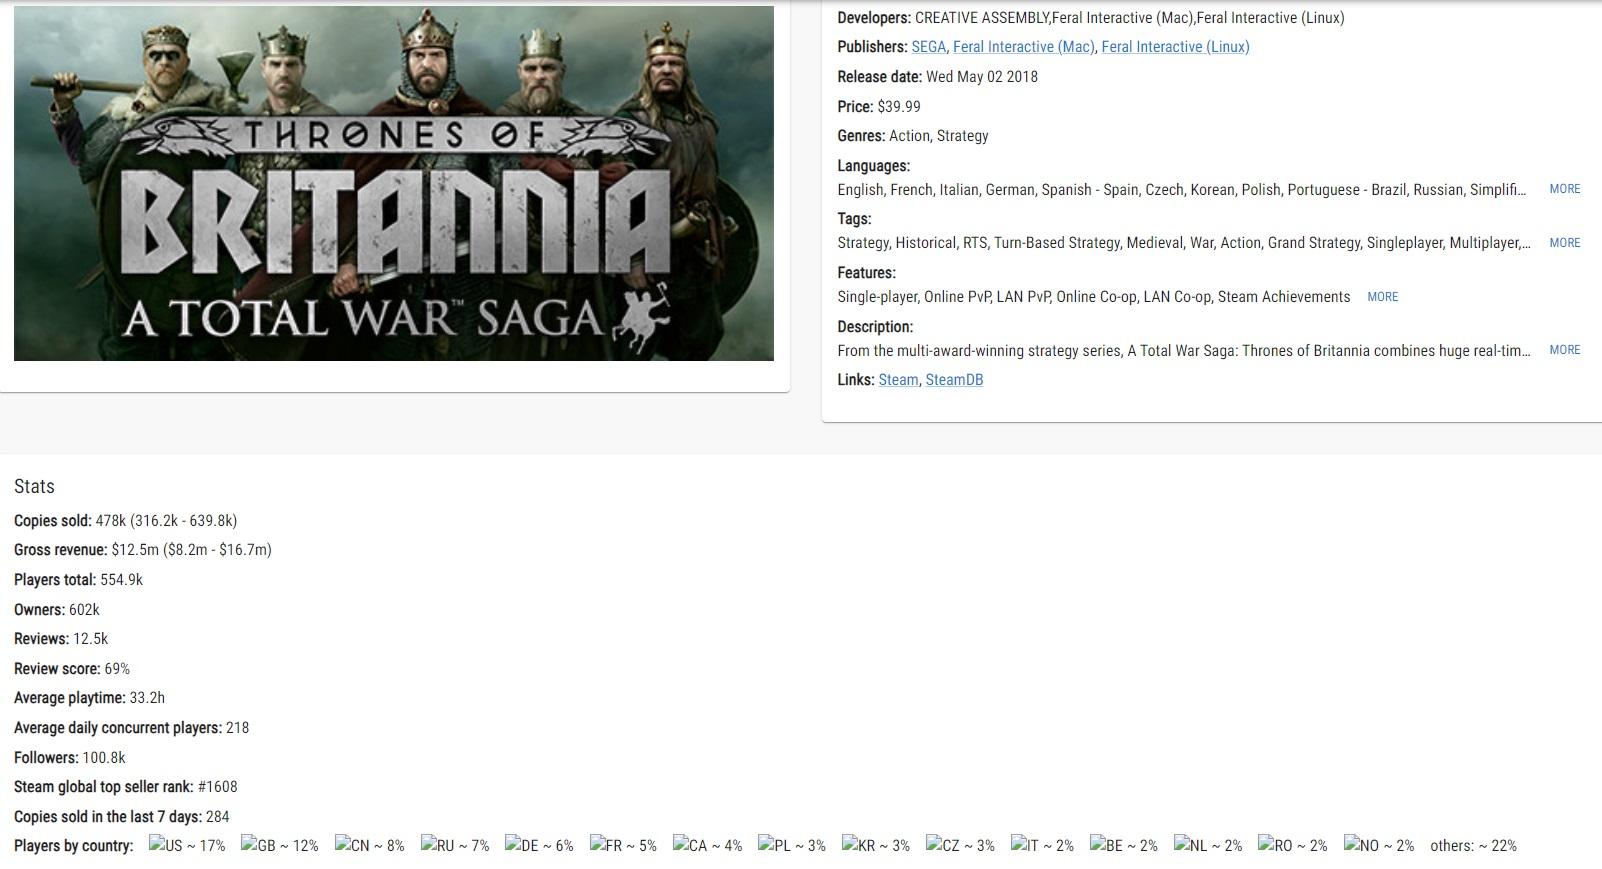Expand the Tags list with MORE
This screenshot has width=1602, height=869.
click(1564, 243)
